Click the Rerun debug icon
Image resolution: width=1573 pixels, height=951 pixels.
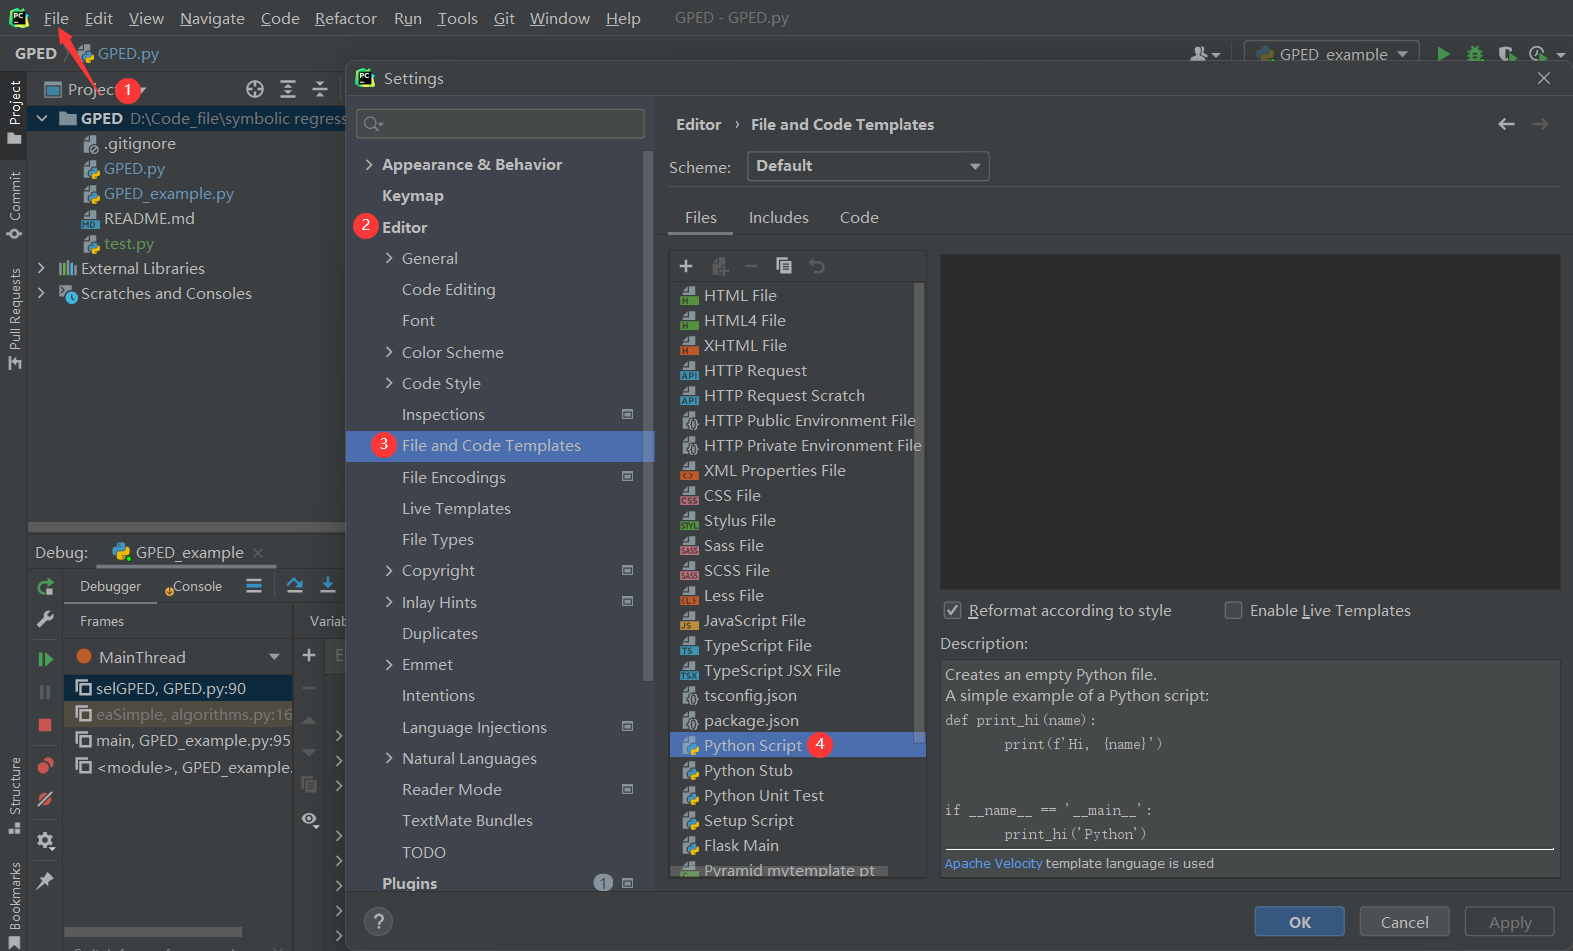tap(45, 587)
